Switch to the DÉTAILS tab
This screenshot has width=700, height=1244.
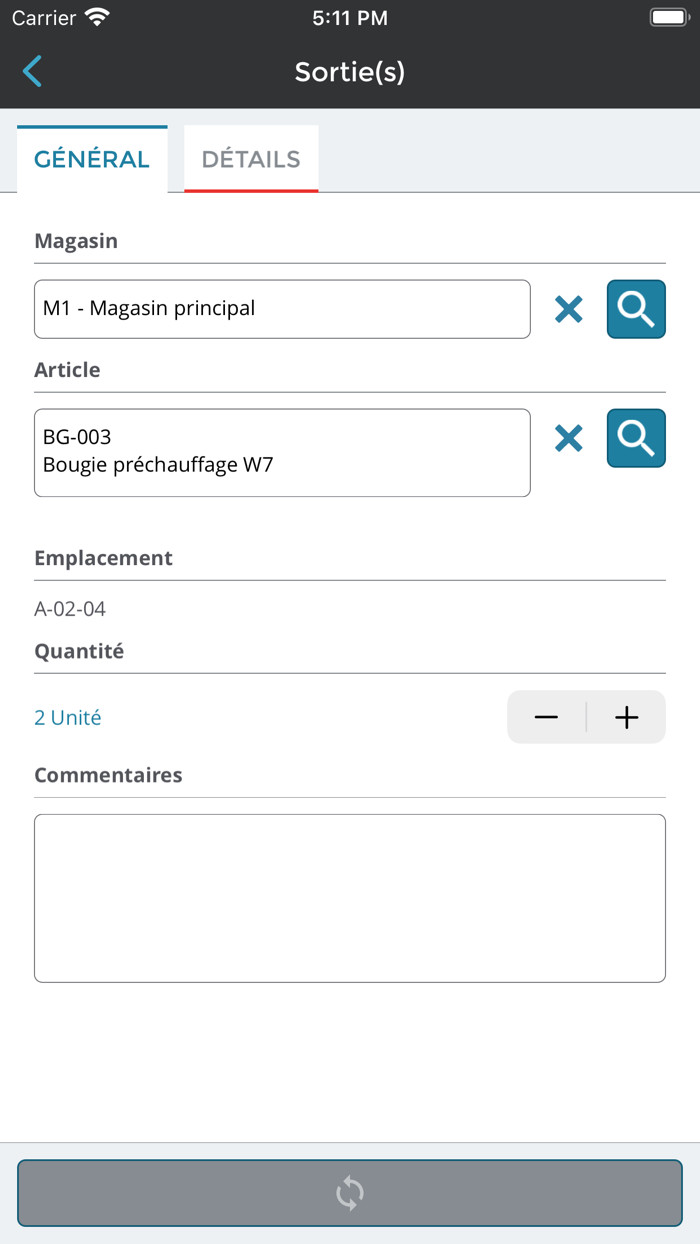(x=250, y=158)
